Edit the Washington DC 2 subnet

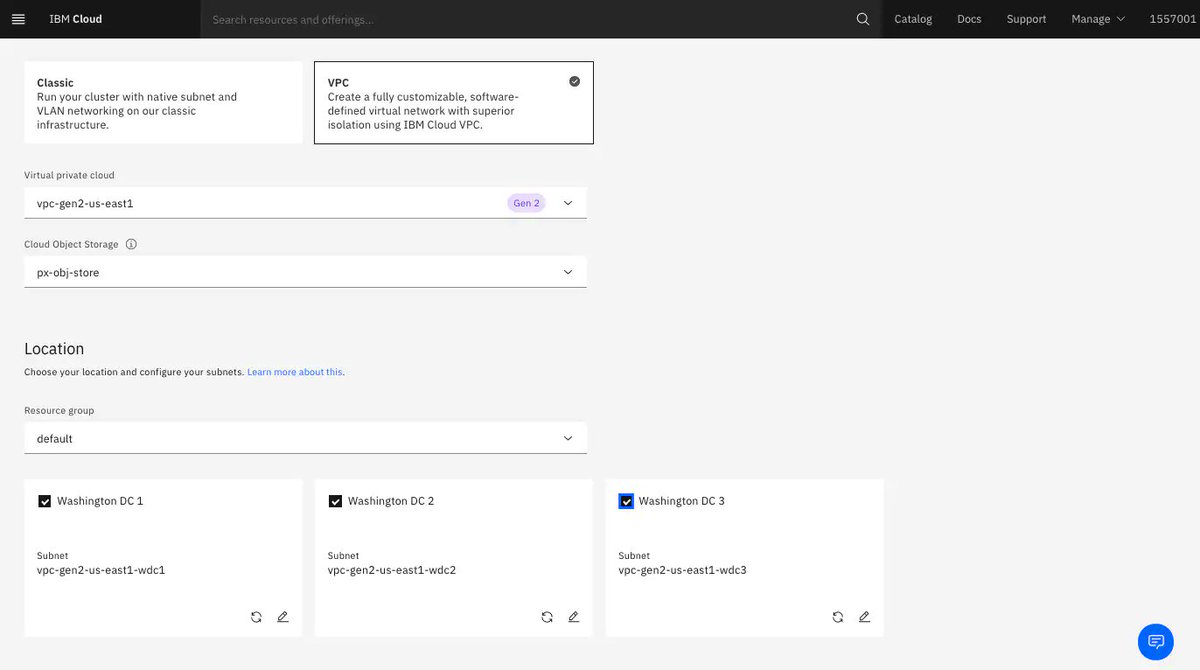coord(574,617)
